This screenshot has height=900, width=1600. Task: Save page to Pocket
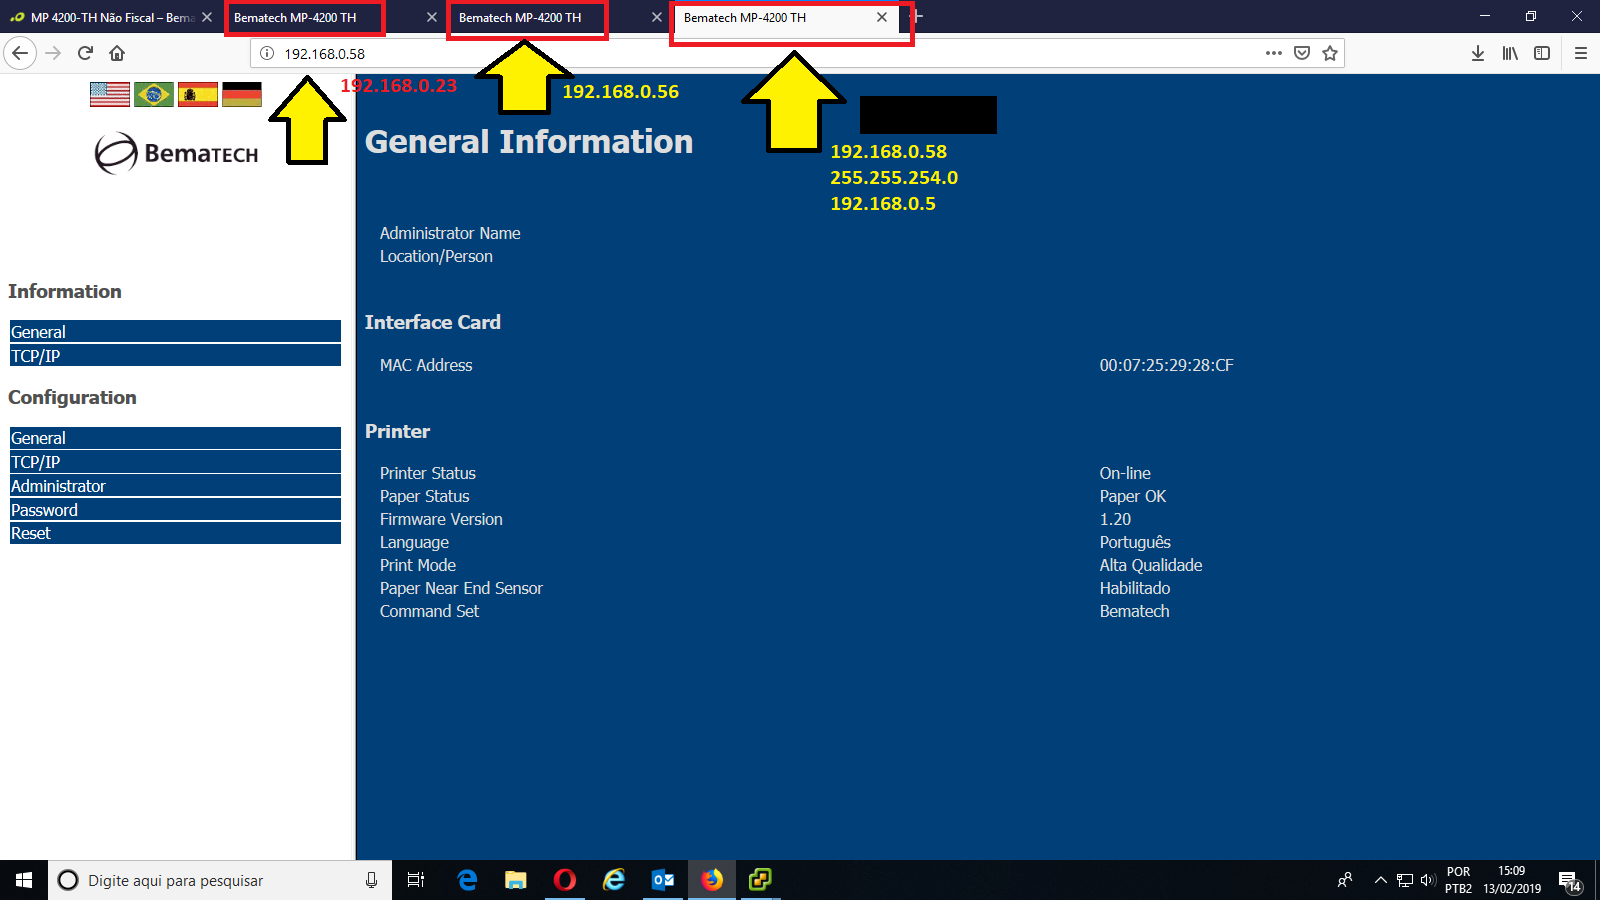click(x=1302, y=53)
